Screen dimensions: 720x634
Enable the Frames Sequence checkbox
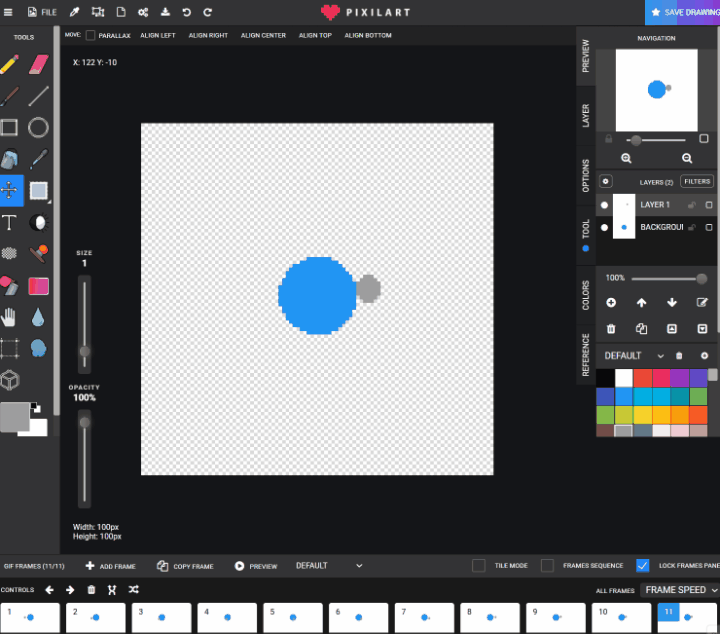[547, 566]
